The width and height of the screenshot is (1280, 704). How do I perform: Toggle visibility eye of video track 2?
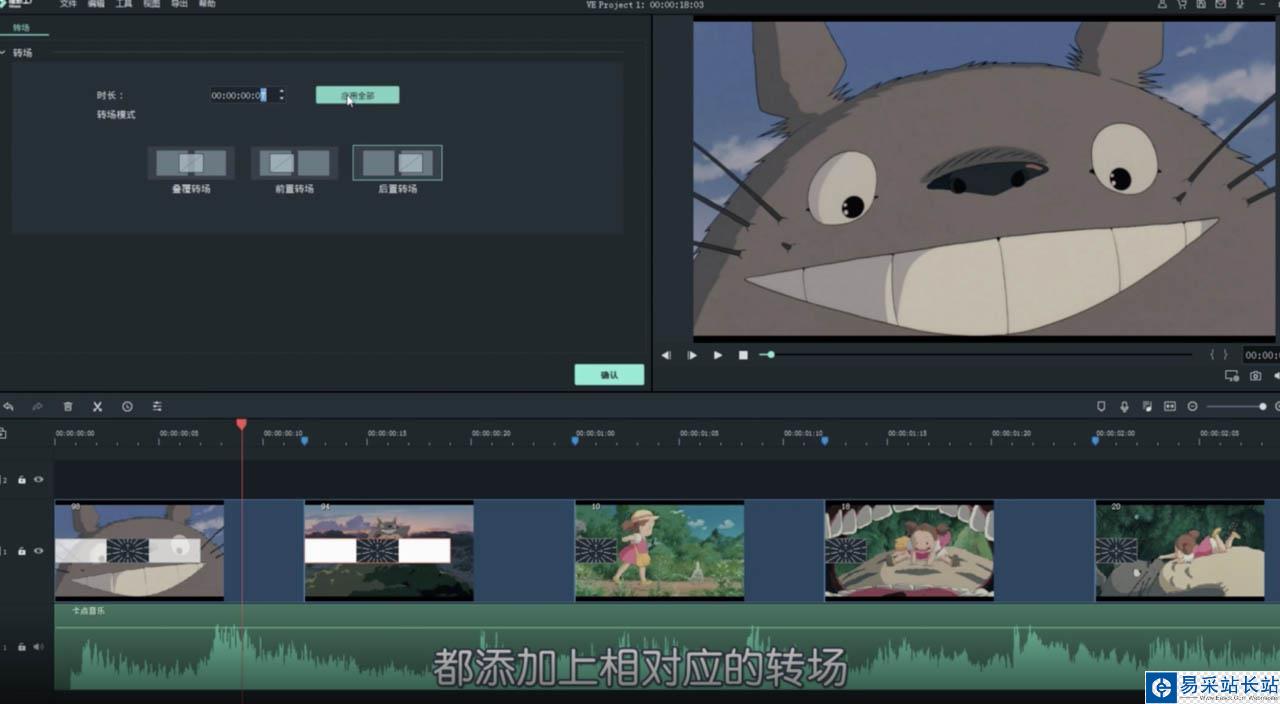click(x=38, y=480)
